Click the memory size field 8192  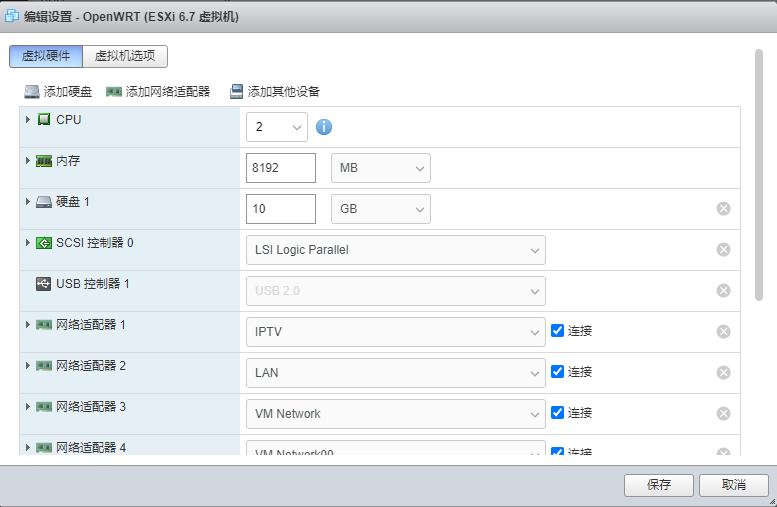click(280, 168)
